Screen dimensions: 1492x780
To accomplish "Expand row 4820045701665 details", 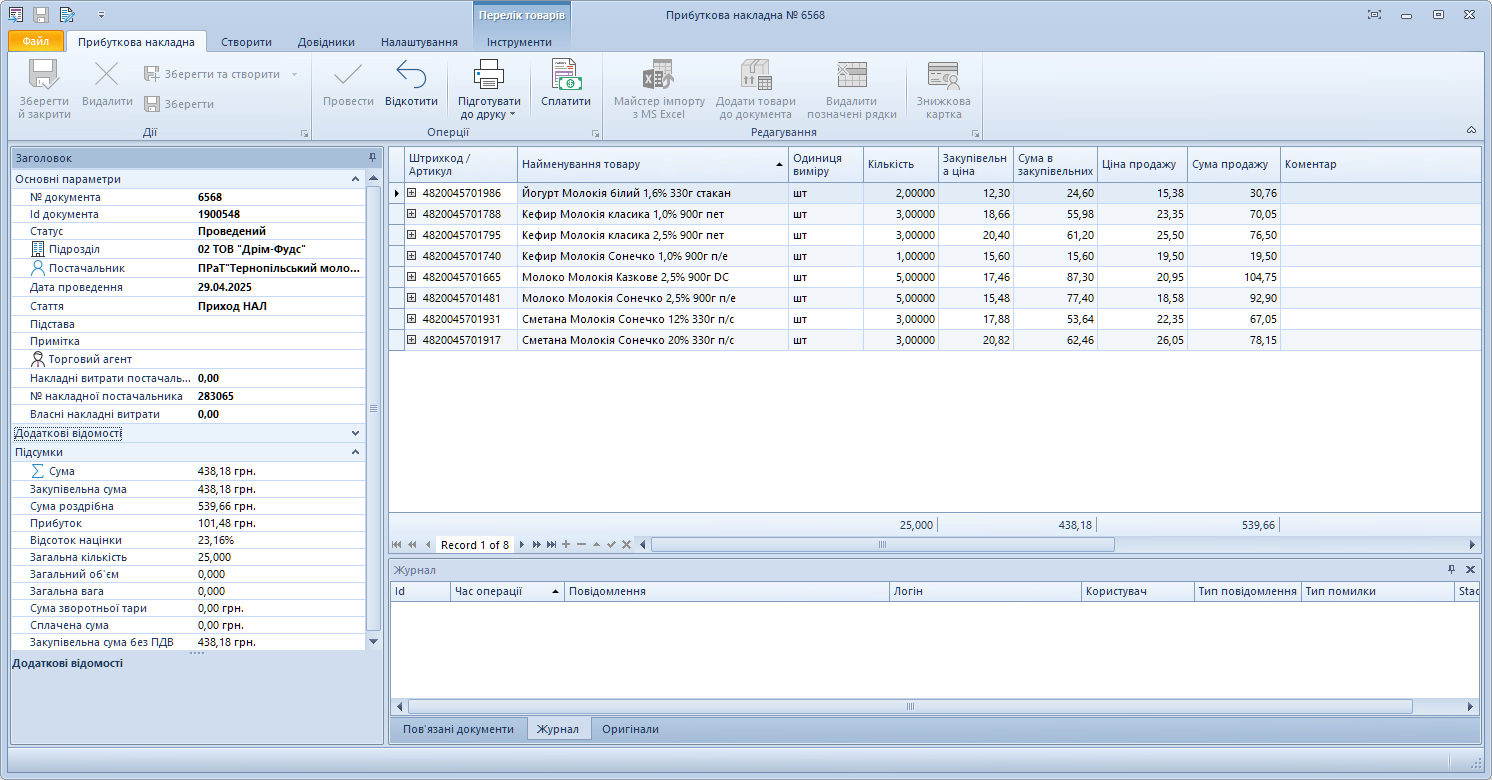I will tap(411, 277).
